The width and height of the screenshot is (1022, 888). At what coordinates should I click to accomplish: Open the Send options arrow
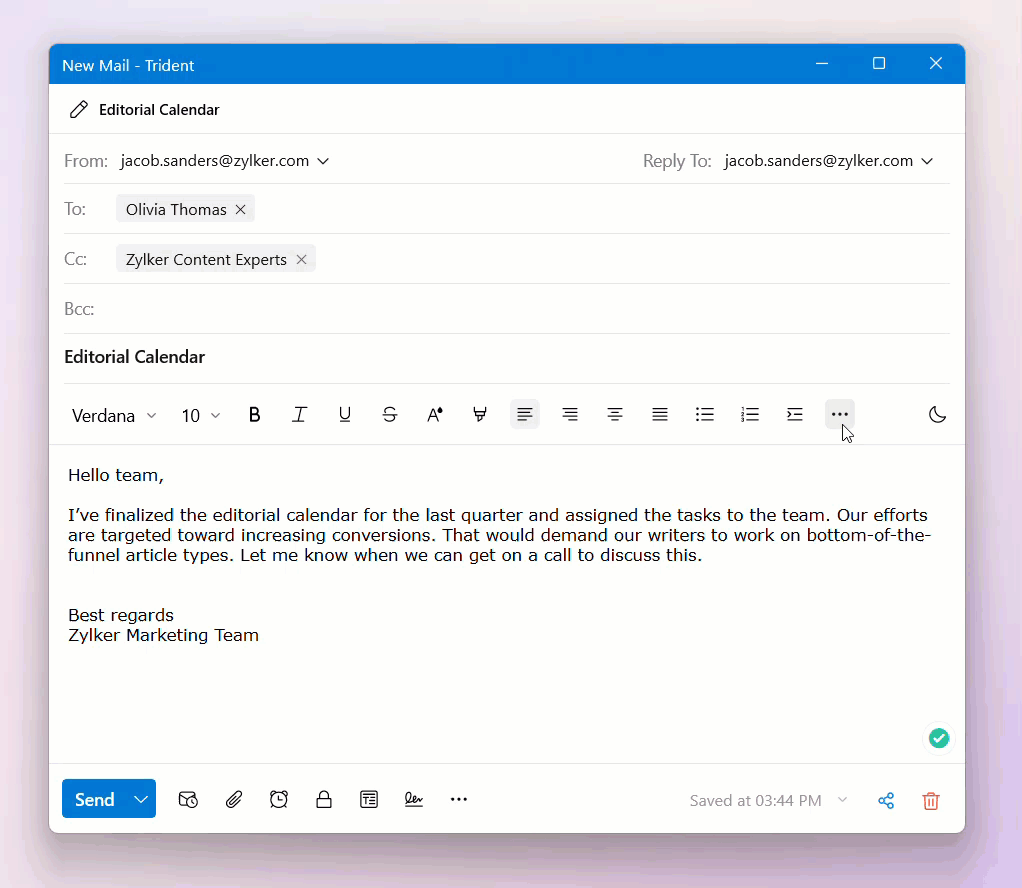pyautogui.click(x=141, y=799)
